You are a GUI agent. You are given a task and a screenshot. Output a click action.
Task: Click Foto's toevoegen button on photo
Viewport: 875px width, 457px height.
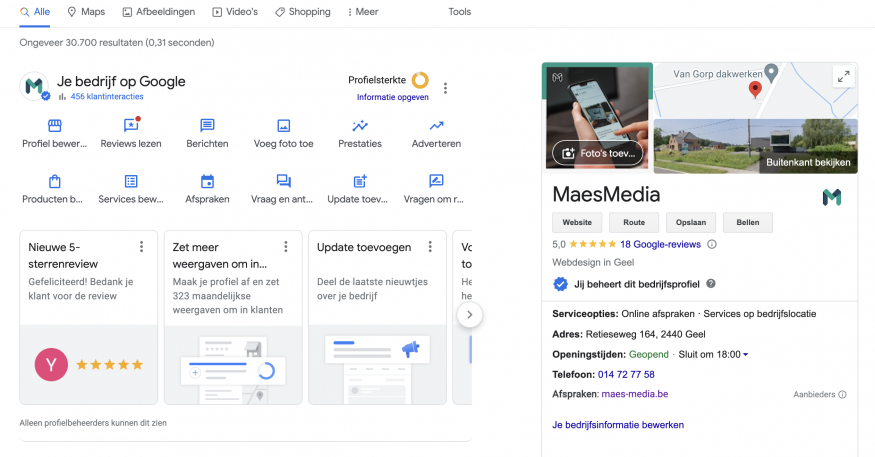click(x=598, y=153)
